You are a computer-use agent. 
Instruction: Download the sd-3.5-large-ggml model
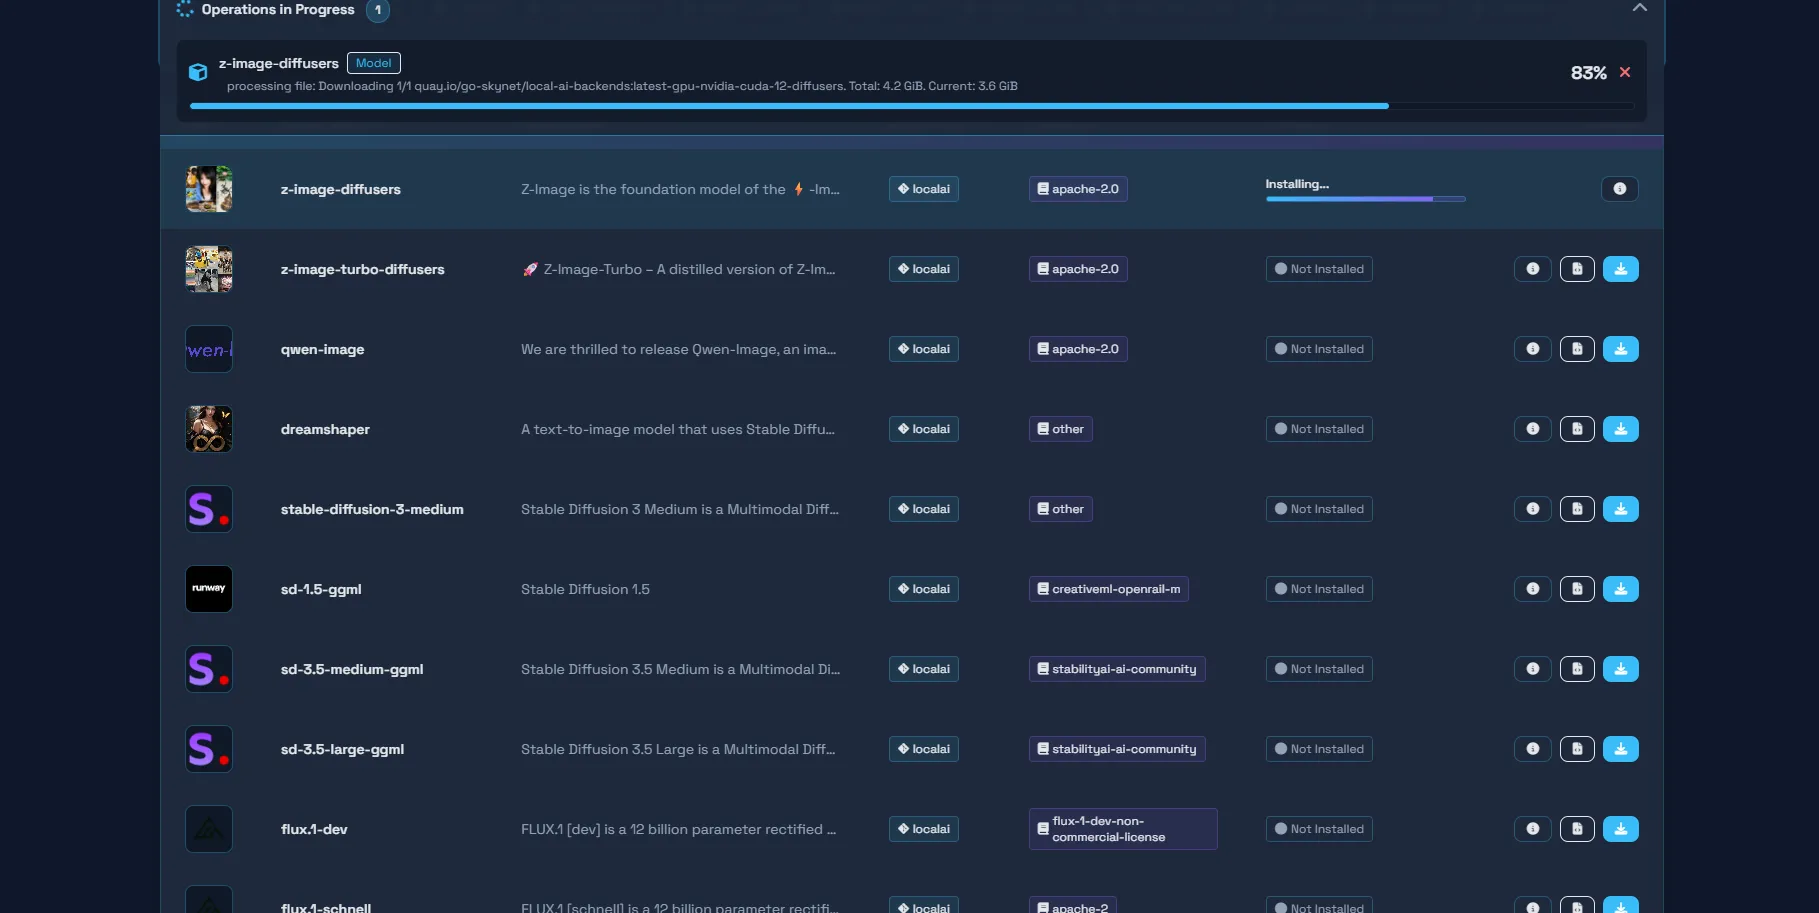[x=1620, y=749]
